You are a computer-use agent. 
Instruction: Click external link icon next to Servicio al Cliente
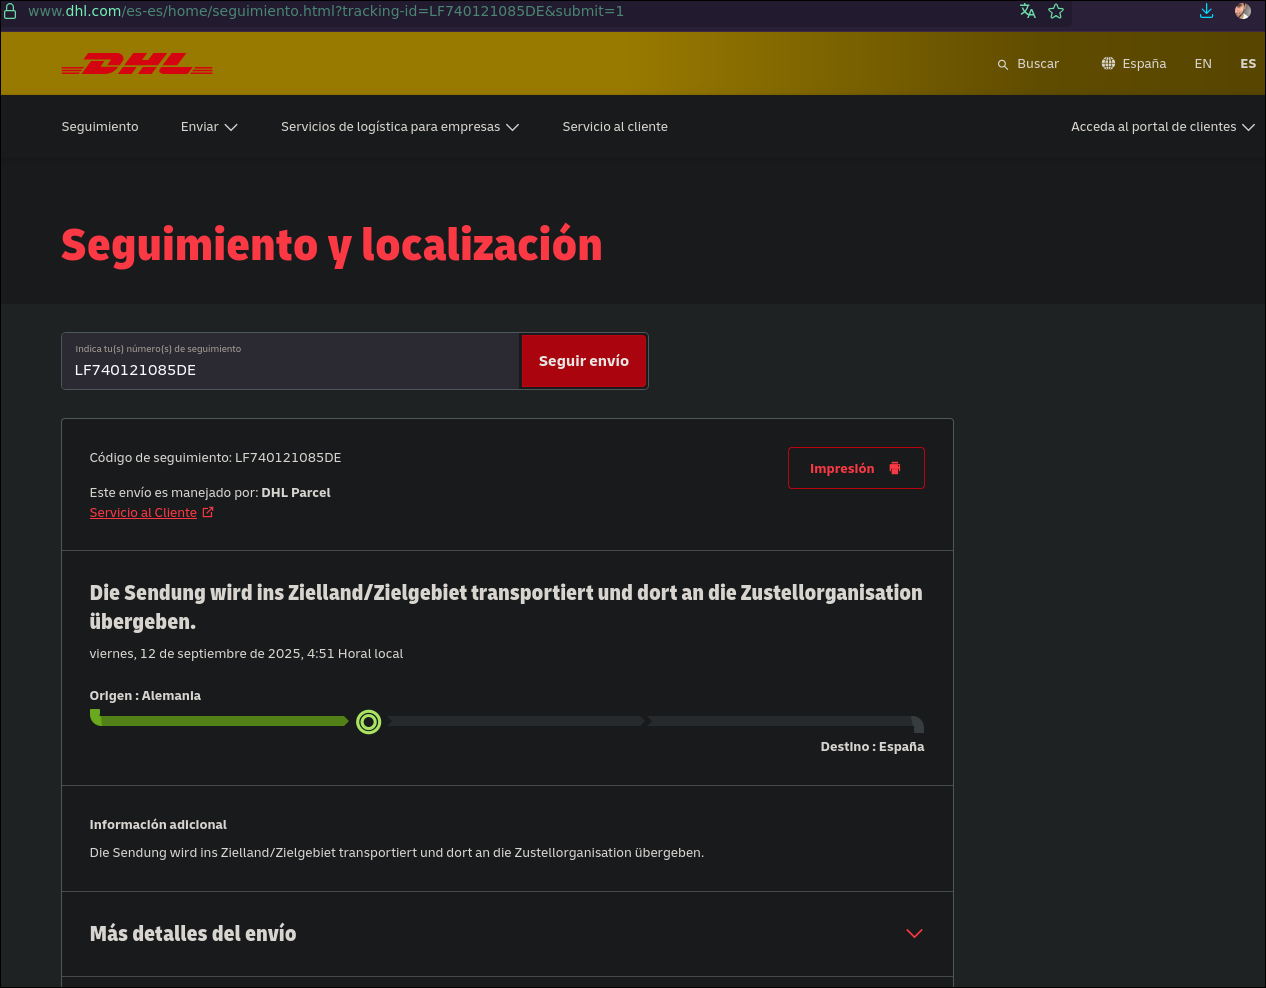(208, 512)
